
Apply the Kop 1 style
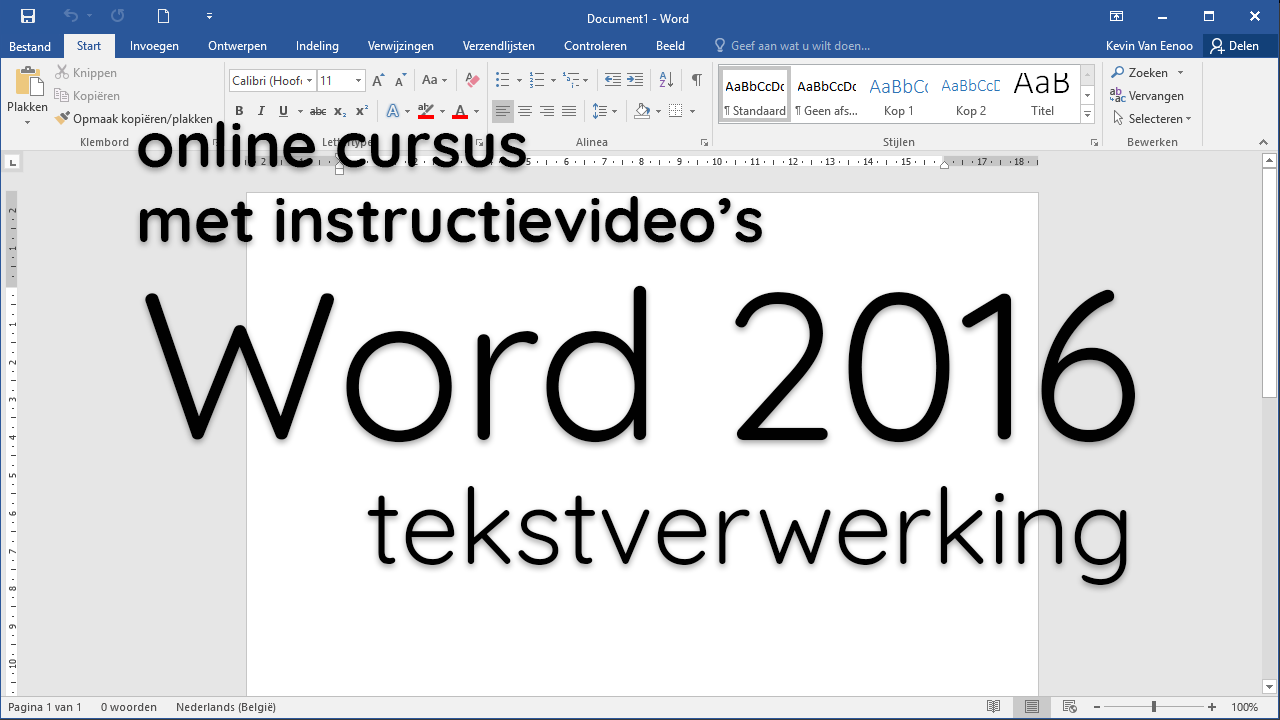point(898,95)
